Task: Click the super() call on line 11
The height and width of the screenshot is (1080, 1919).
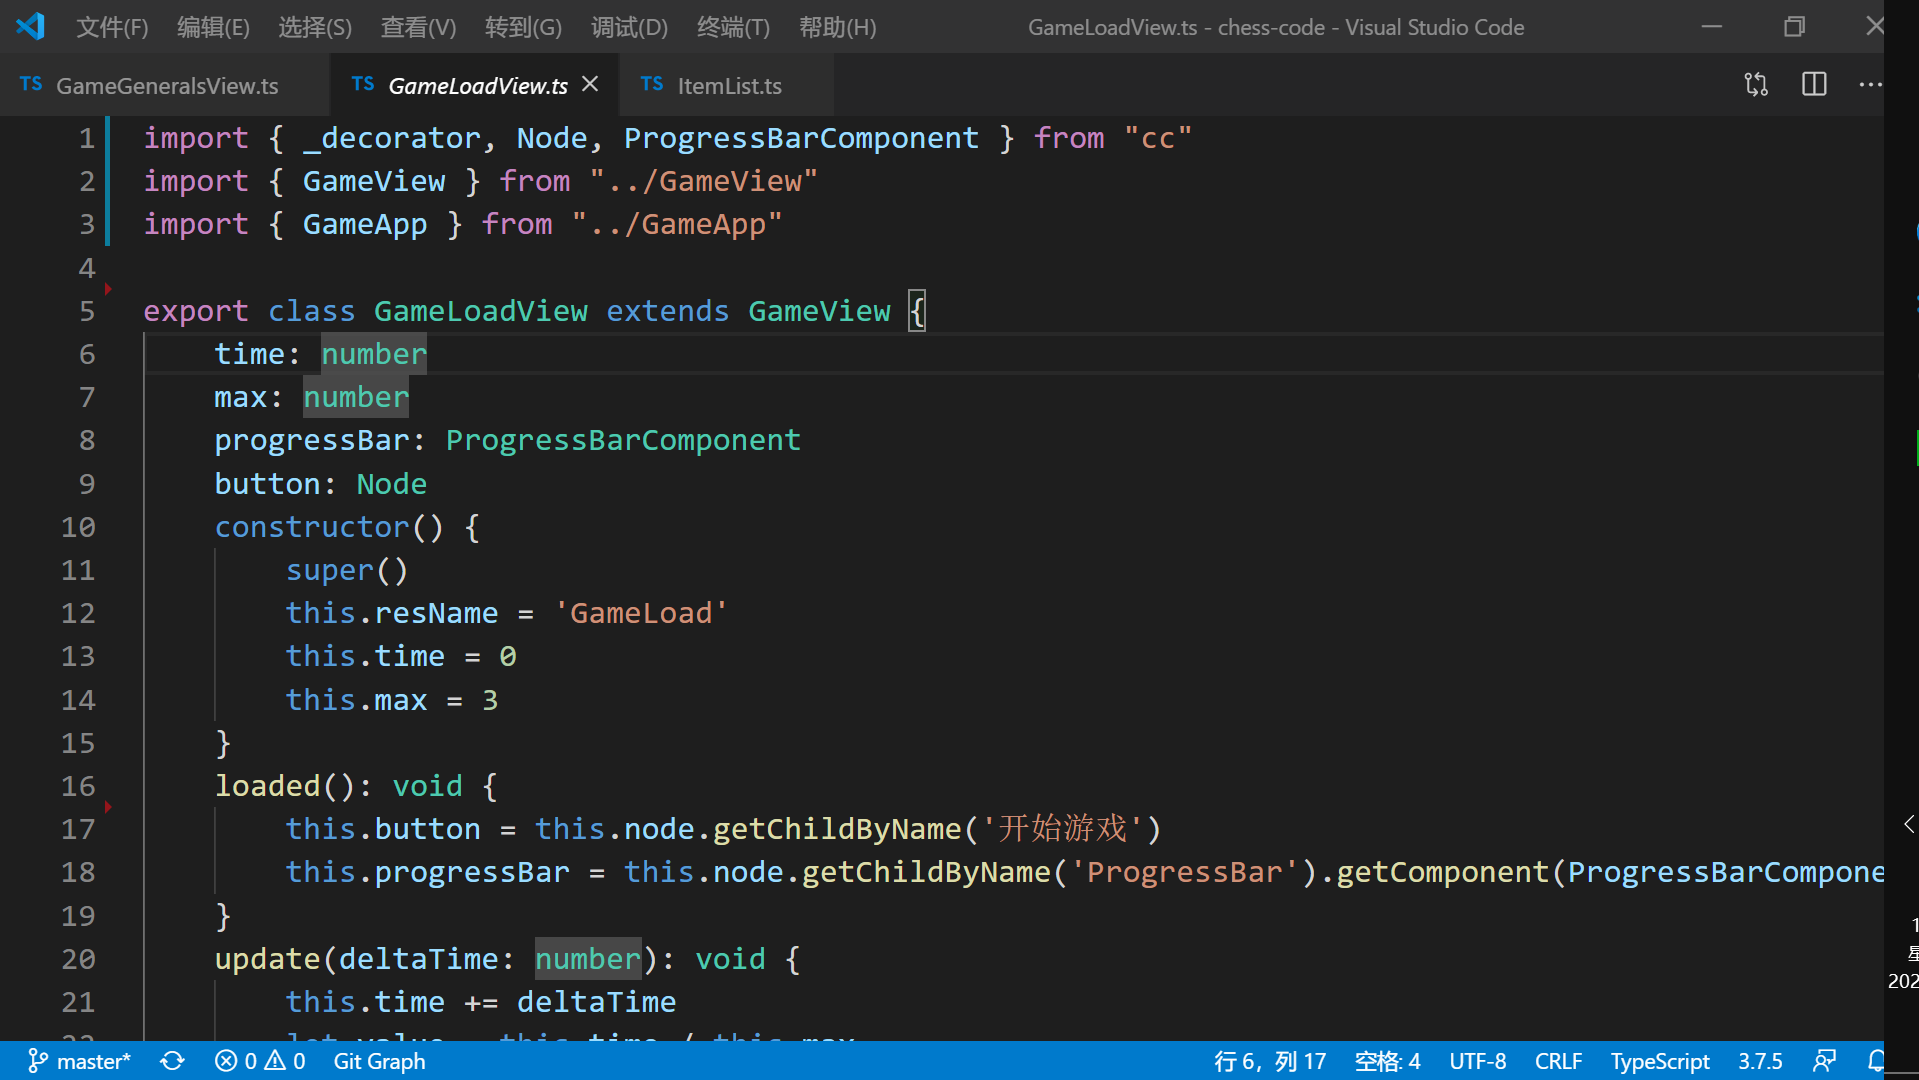Action: point(347,570)
